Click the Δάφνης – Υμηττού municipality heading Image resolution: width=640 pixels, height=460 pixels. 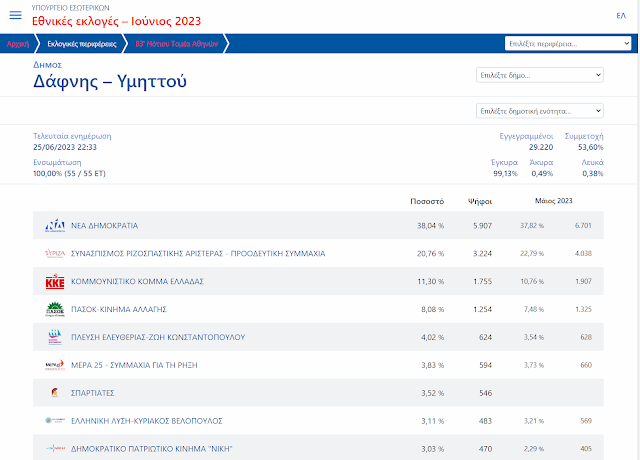point(110,81)
